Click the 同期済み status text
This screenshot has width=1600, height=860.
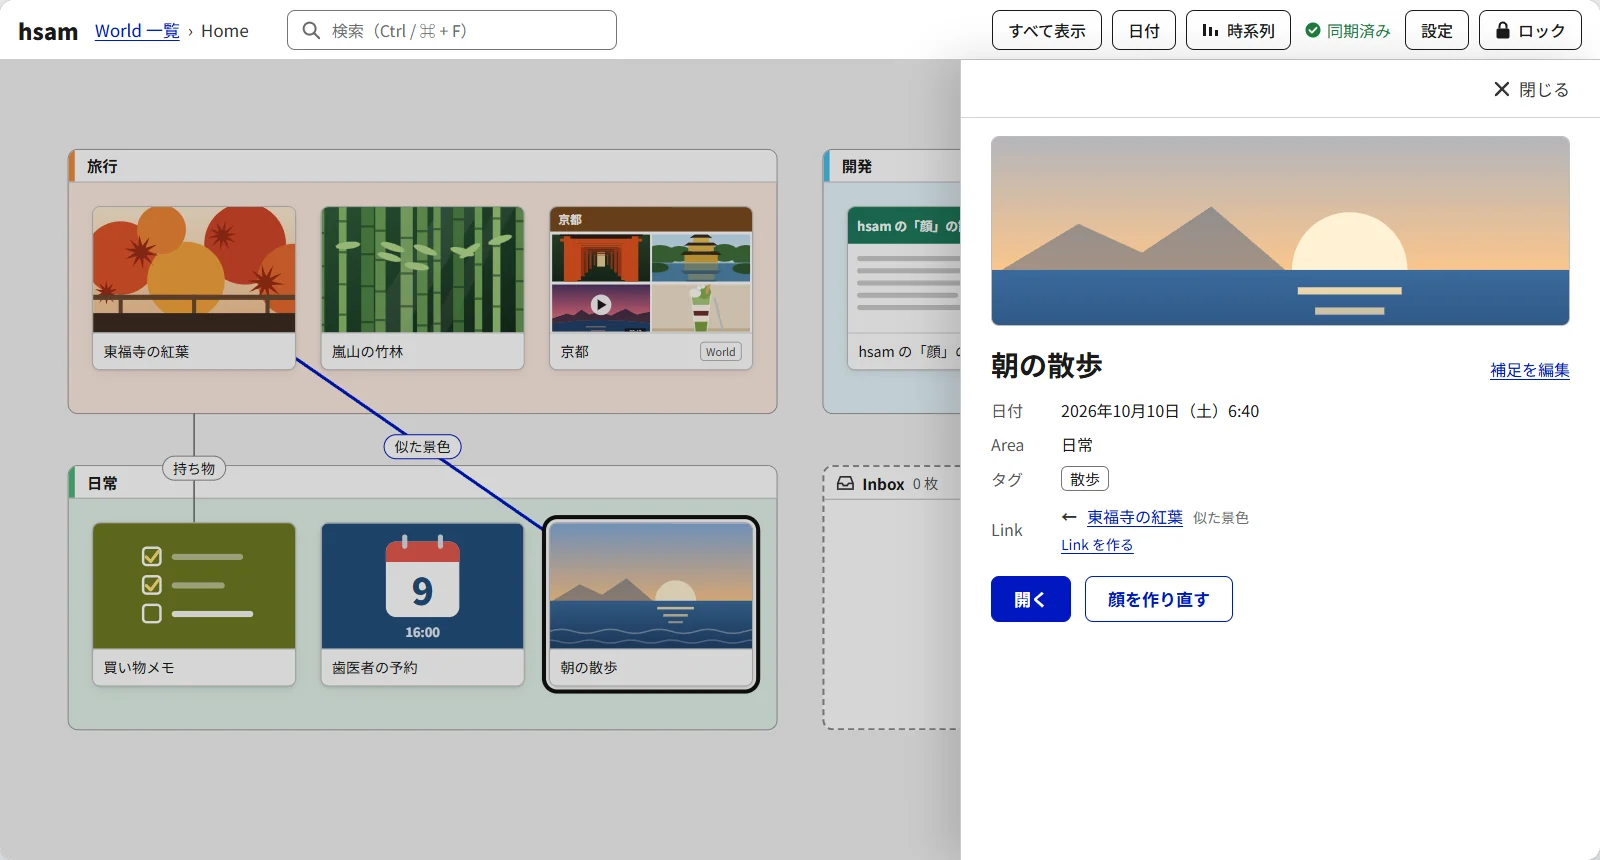coord(1358,31)
